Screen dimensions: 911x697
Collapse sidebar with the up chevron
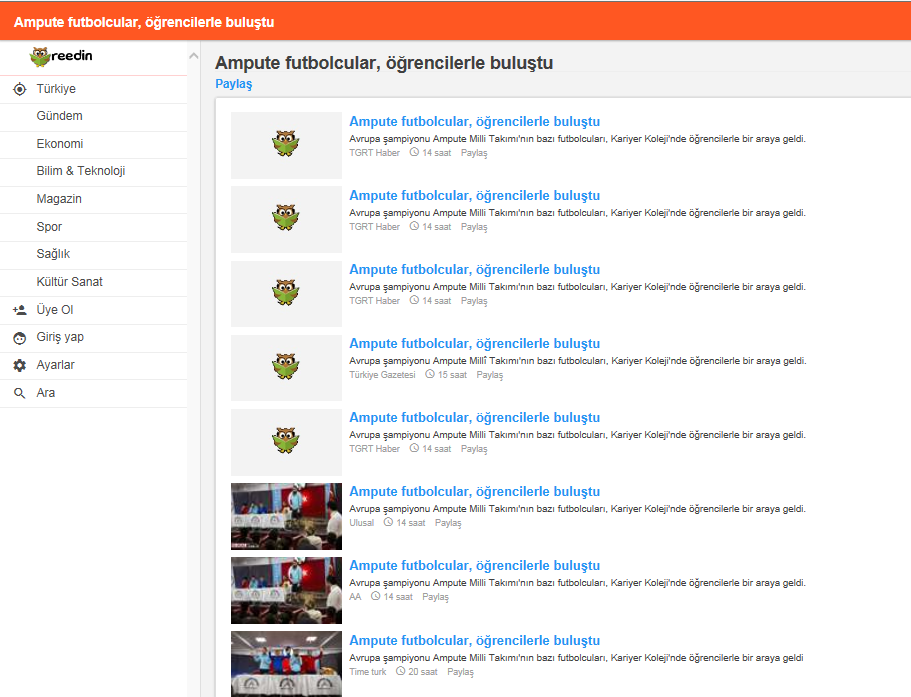[x=193, y=56]
